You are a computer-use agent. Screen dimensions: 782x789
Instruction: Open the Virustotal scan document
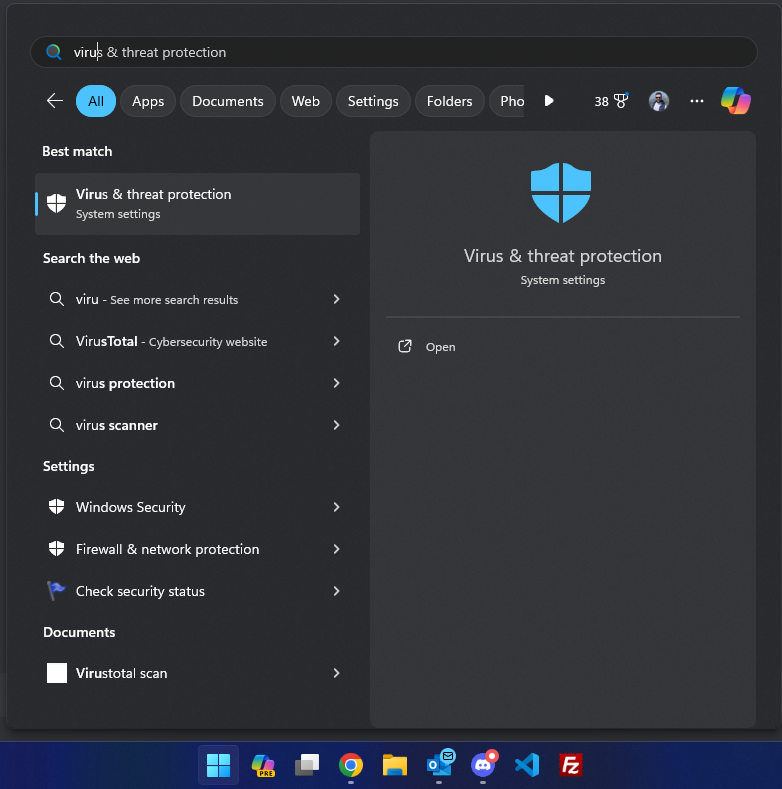pos(197,673)
